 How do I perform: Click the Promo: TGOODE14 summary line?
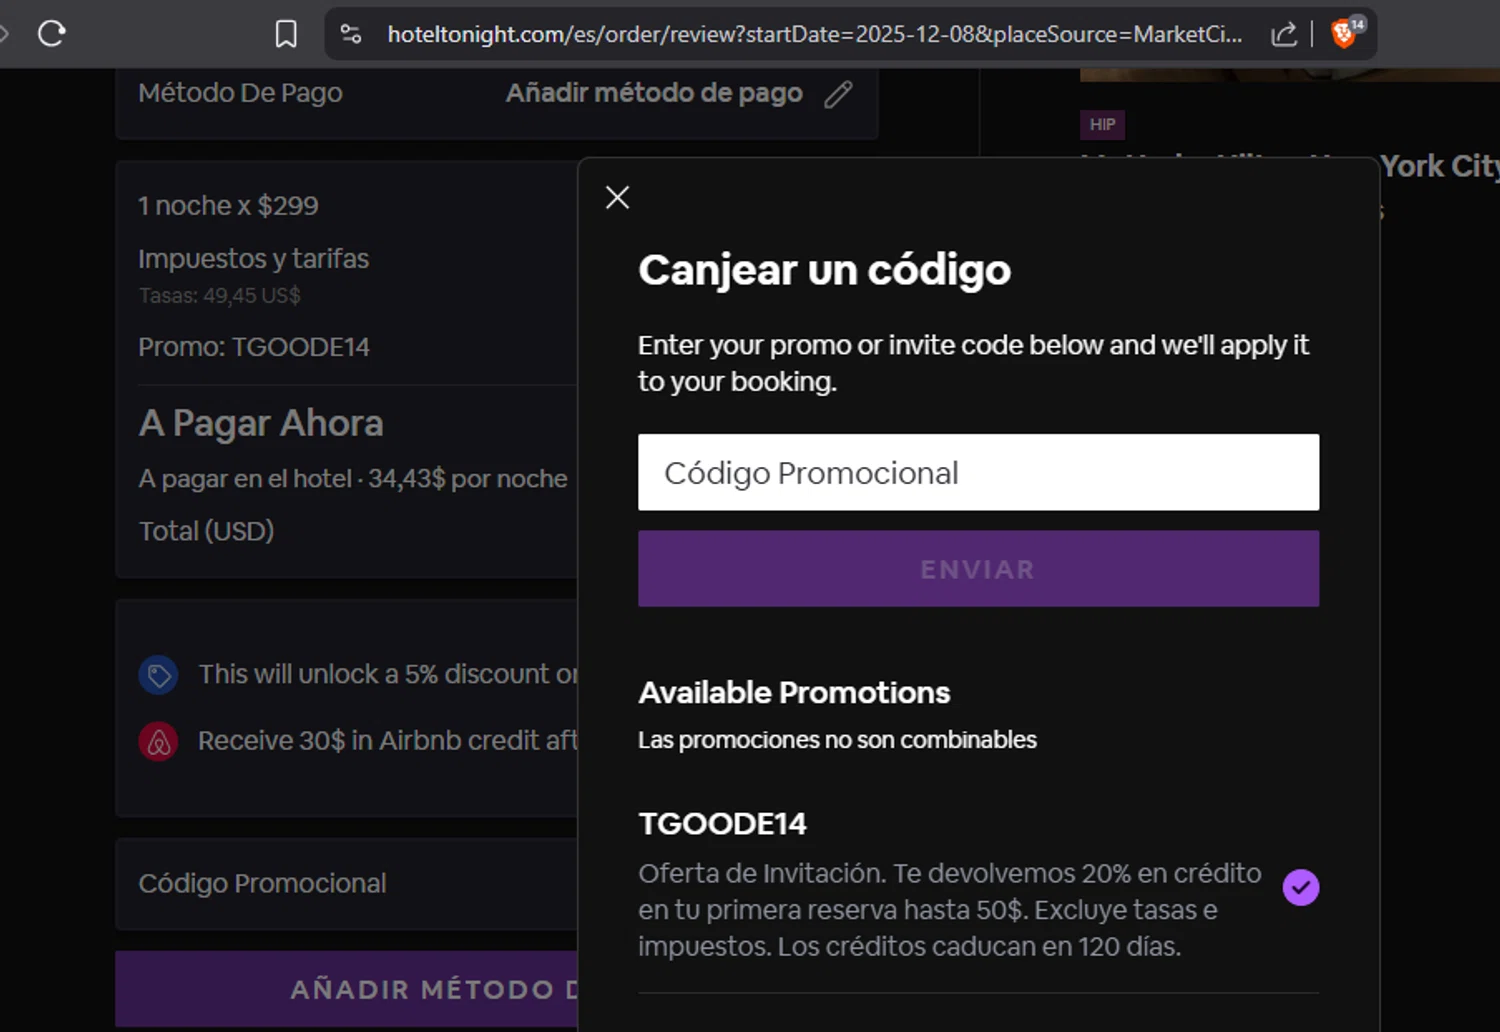[254, 347]
